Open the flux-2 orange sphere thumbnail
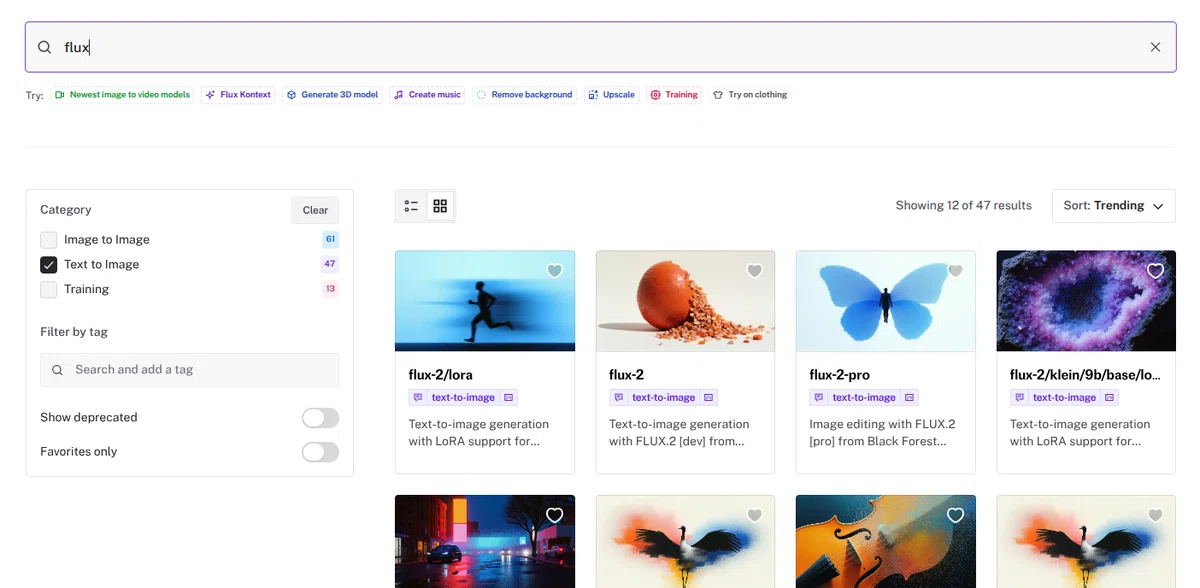Image resolution: width=1200 pixels, height=588 pixels. 685,301
